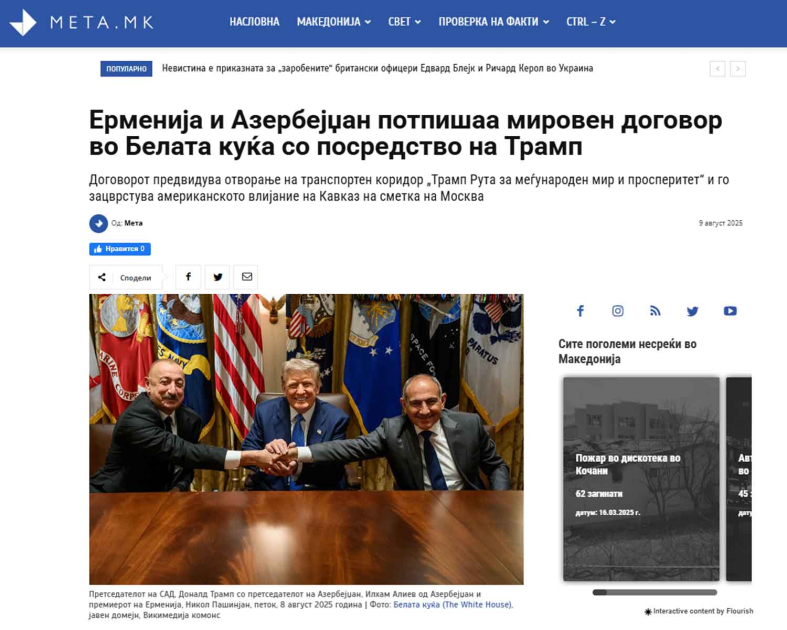Show next popular headline arrow
787x630 pixels.
[738, 69]
